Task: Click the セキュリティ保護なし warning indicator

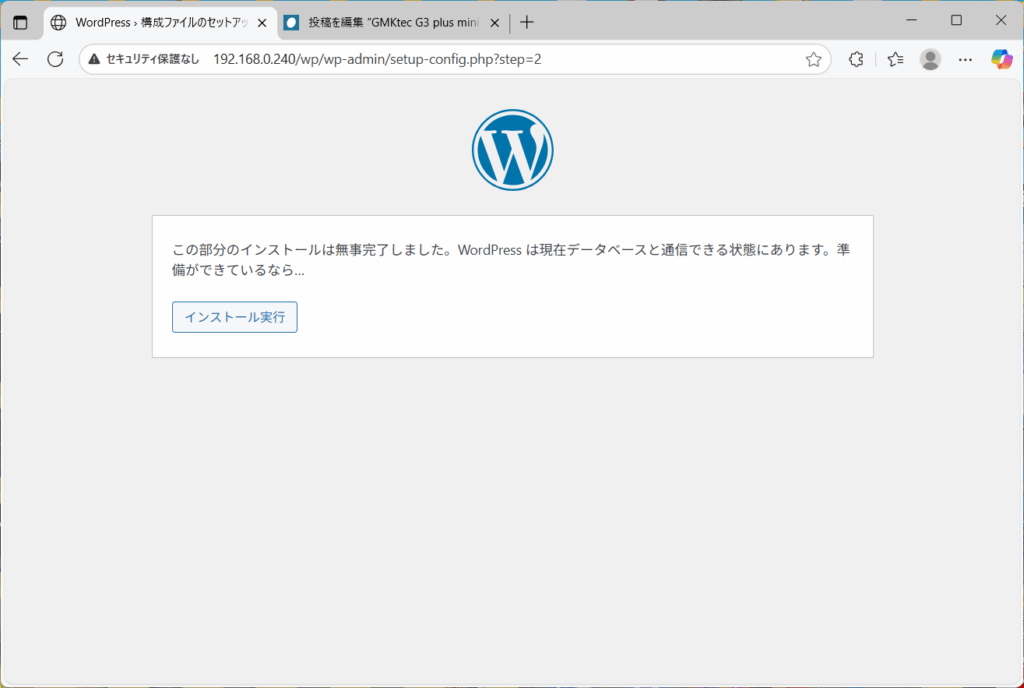Action: (x=143, y=59)
